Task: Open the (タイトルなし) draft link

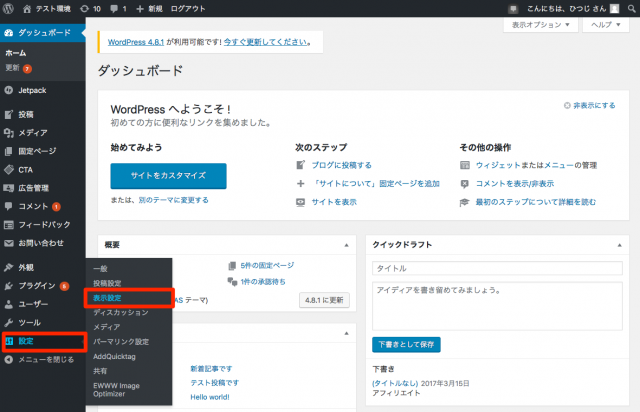Action: (395, 383)
